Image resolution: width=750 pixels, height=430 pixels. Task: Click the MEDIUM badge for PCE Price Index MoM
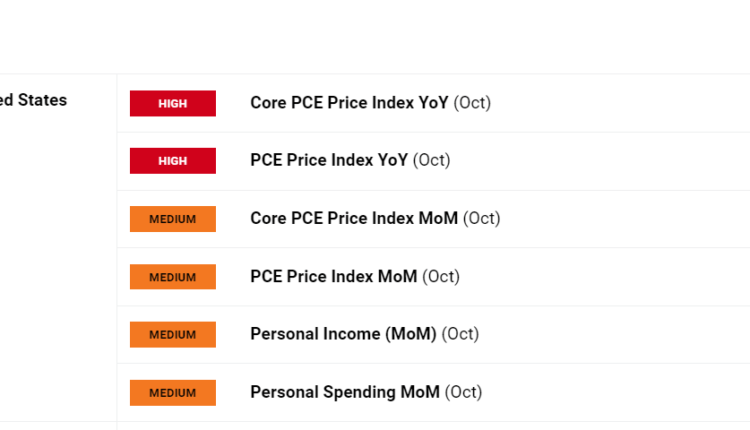point(172,277)
